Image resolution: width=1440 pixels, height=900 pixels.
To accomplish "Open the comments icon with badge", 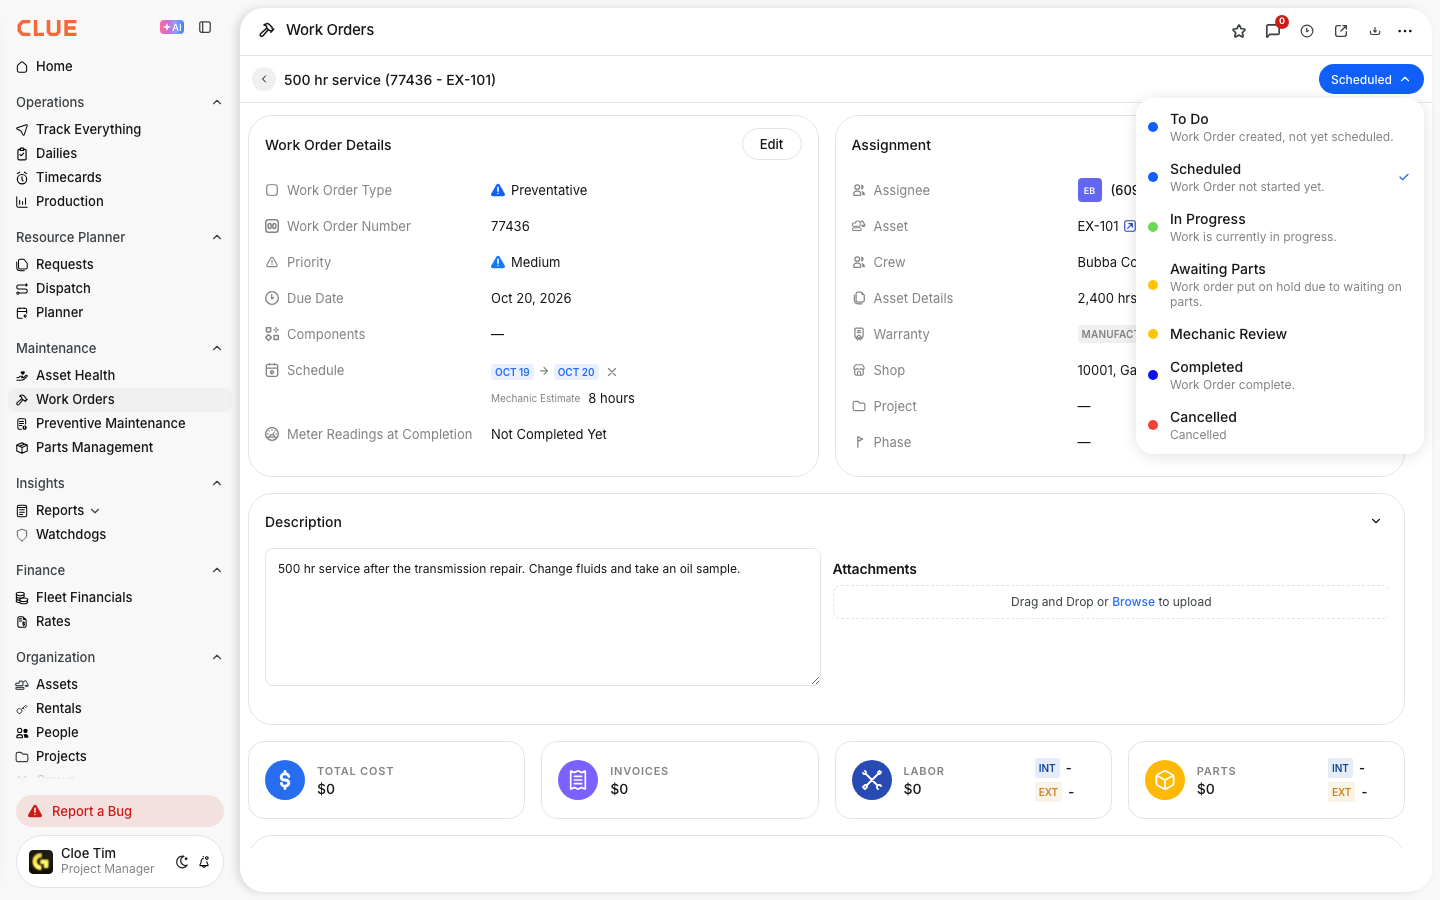I will pos(1273,31).
